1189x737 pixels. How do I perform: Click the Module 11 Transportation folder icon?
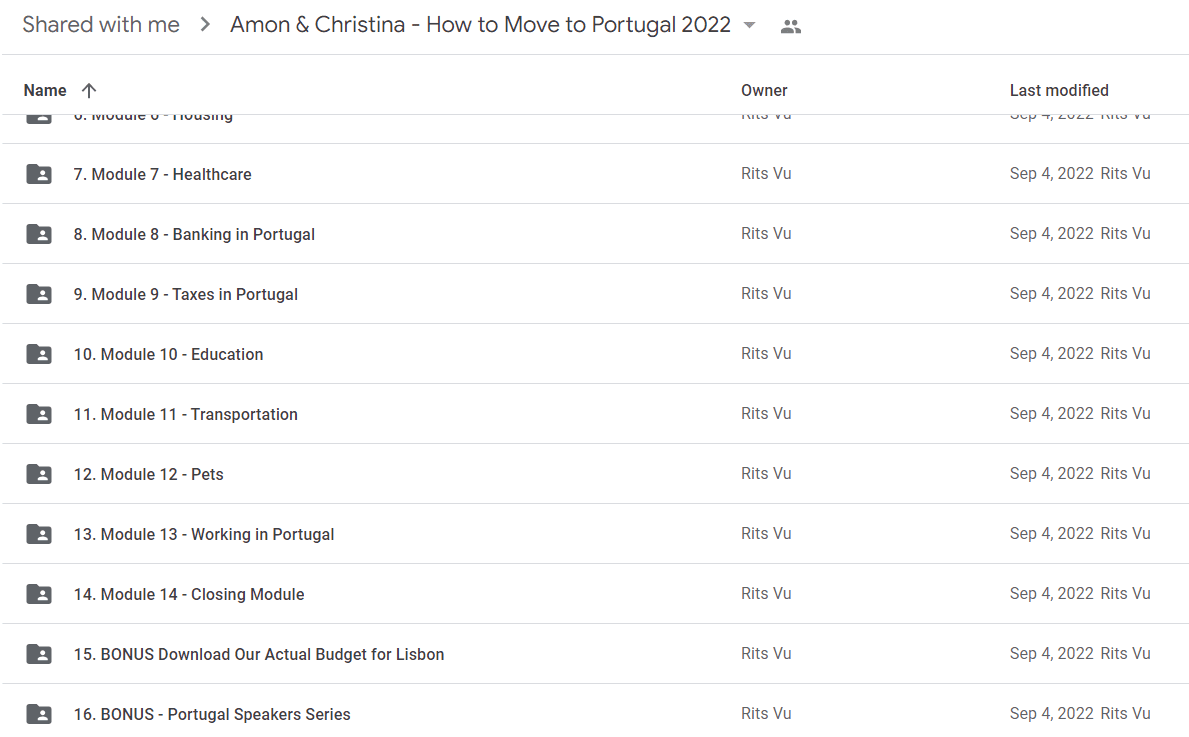click(x=39, y=414)
